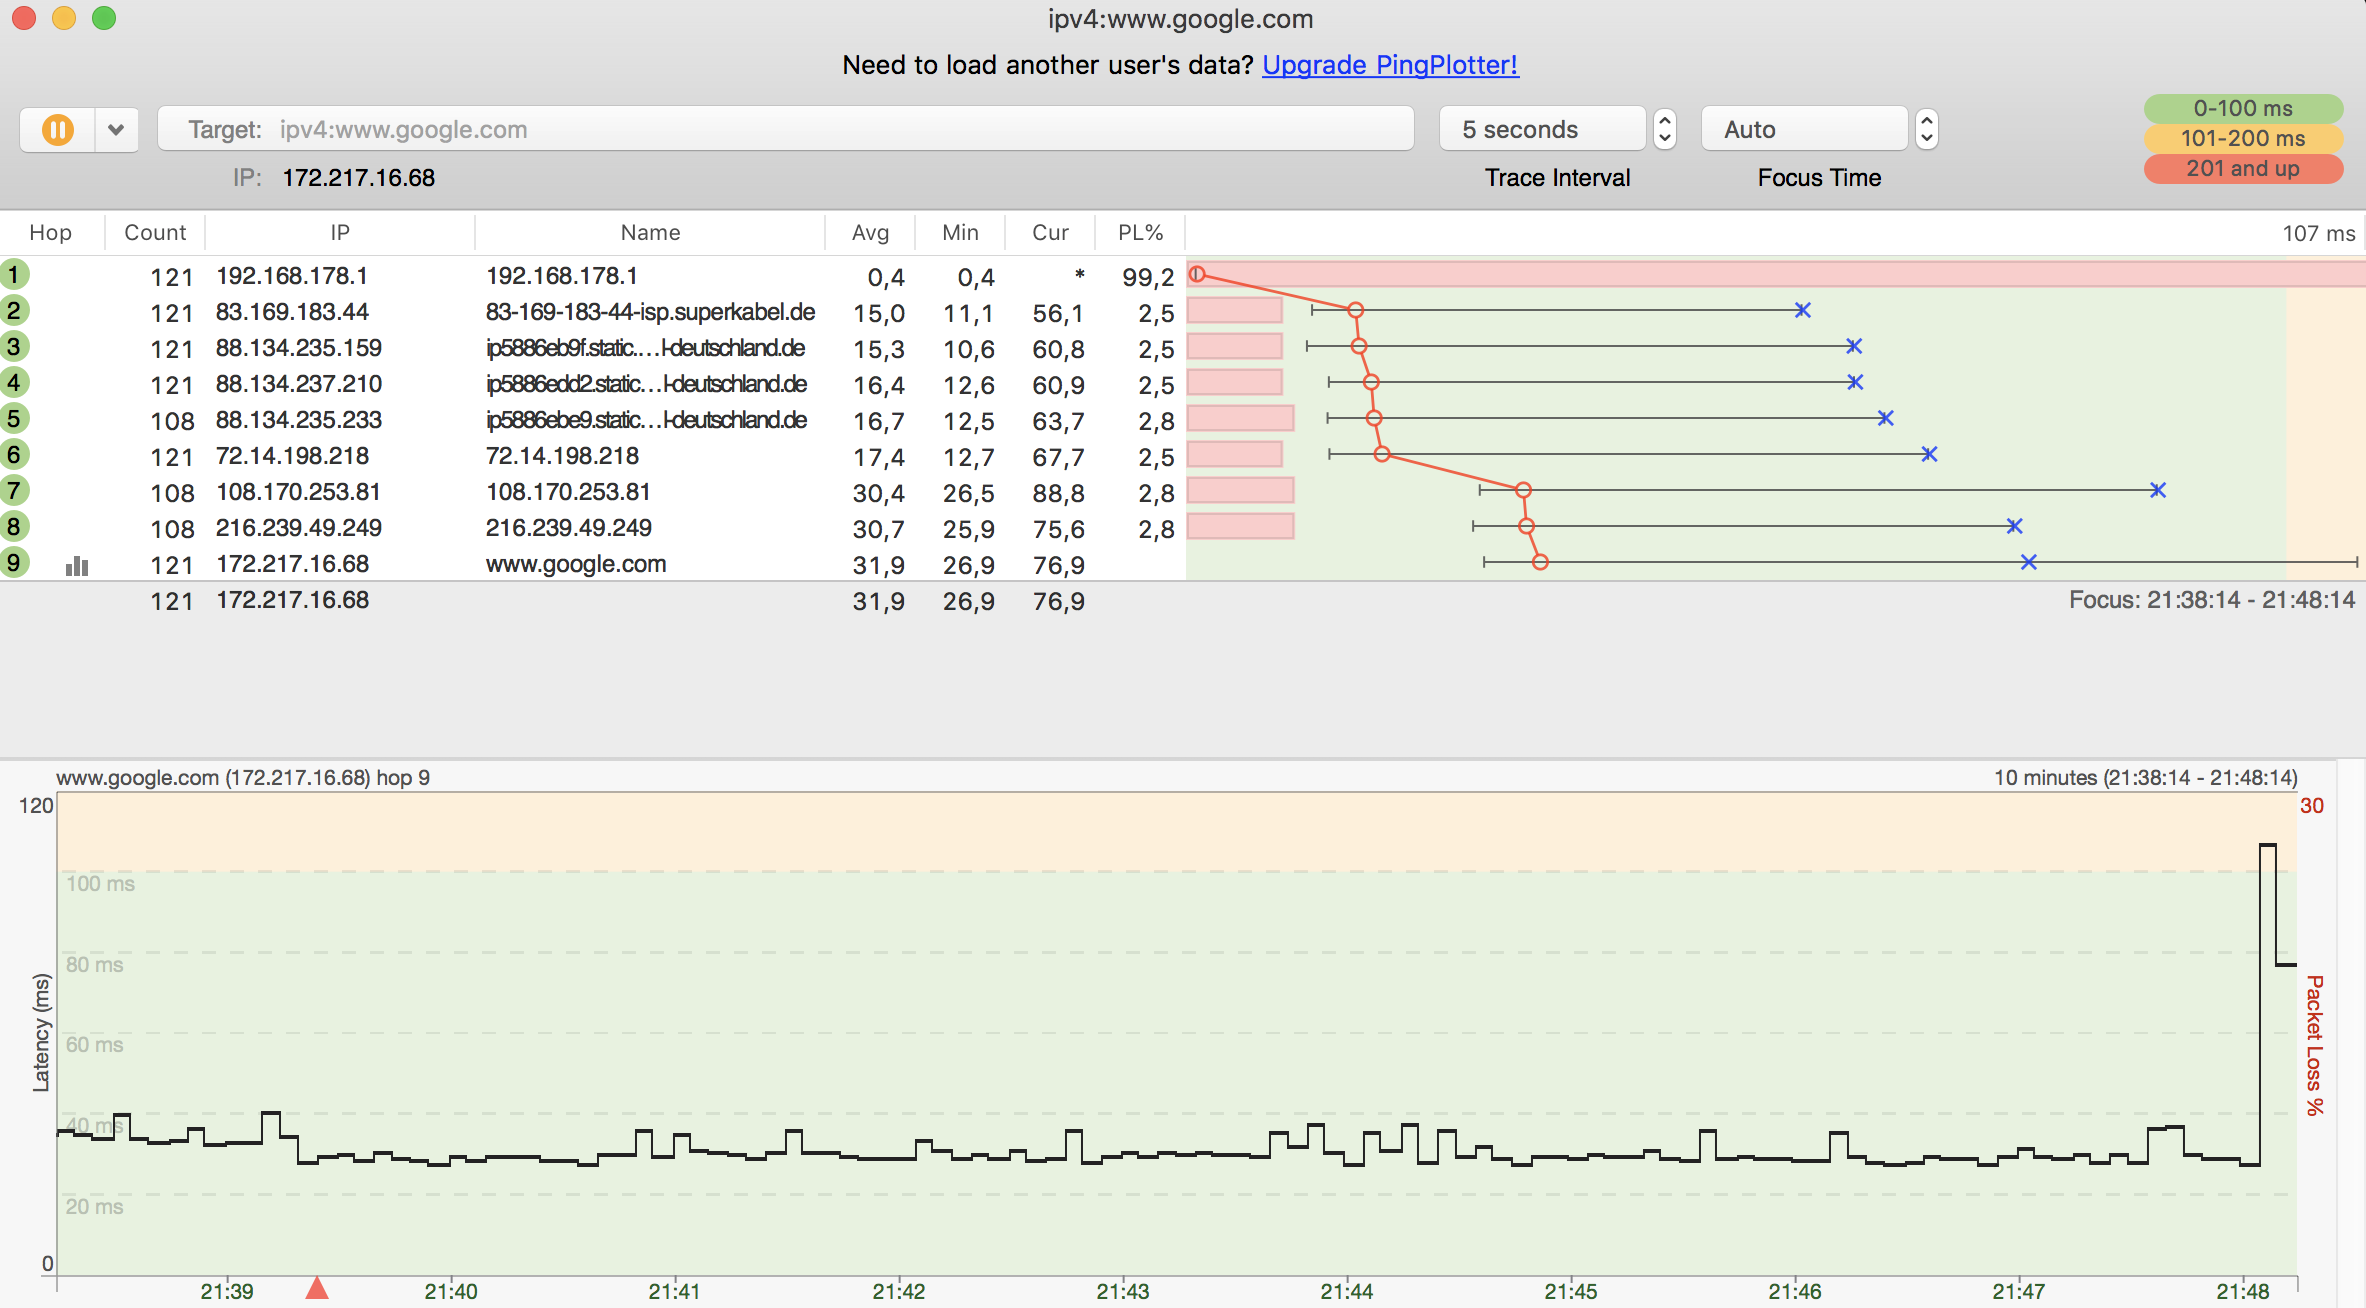Click the yellow 101-200 ms legend swatch
This screenshot has height=1308, width=2366.
pos(2243,138)
